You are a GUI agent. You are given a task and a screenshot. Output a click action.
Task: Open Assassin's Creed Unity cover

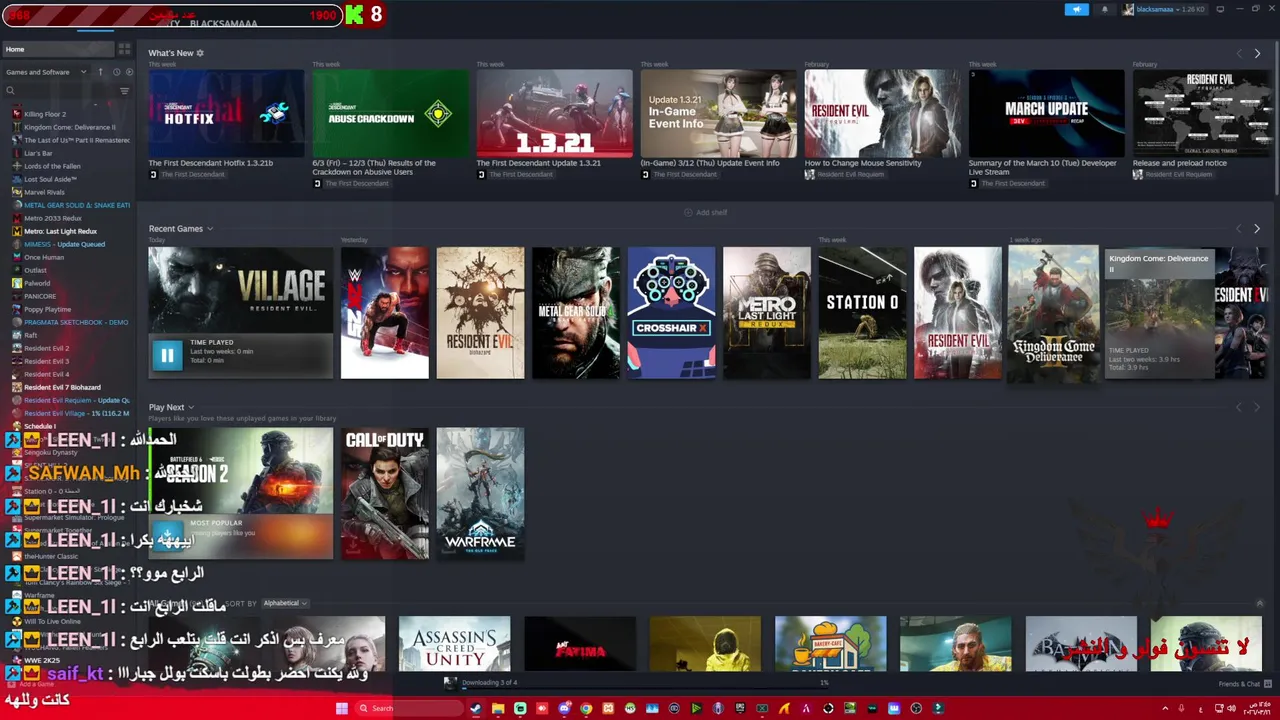tap(454, 643)
